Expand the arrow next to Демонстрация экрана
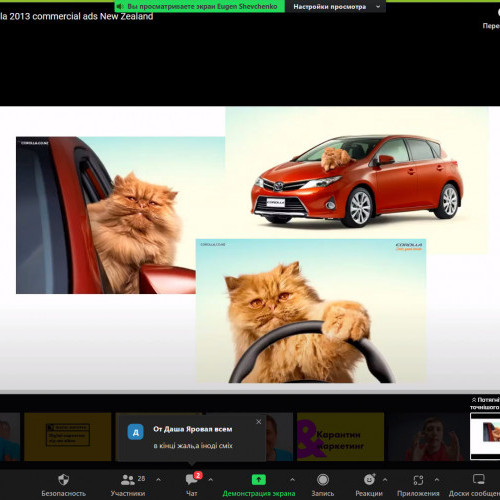 [x=292, y=480]
